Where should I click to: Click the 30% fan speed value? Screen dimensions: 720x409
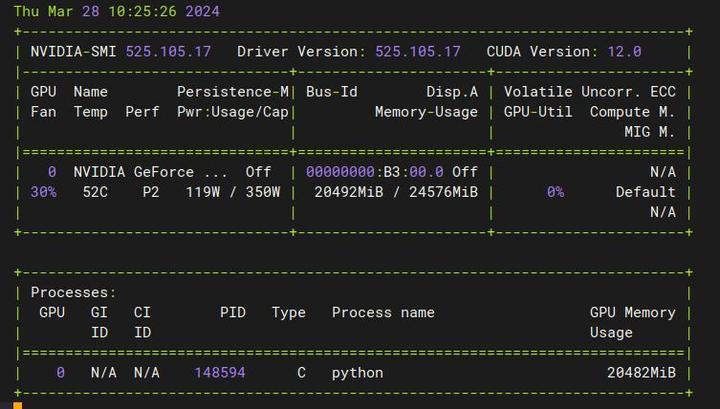pyautogui.click(x=43, y=192)
